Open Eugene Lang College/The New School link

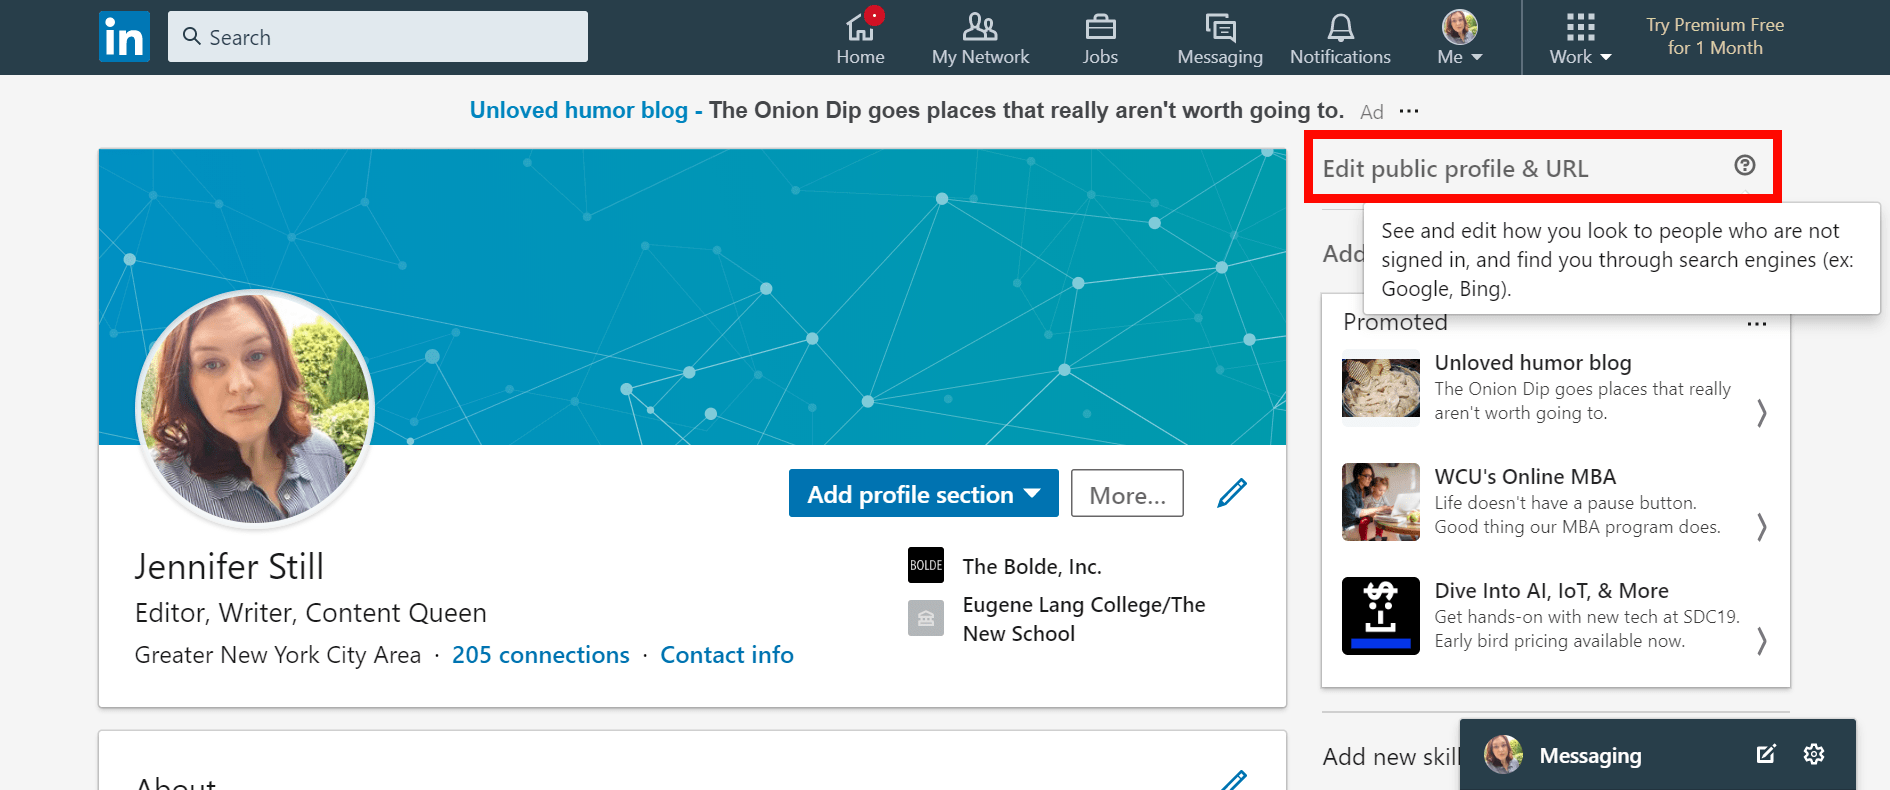[x=1084, y=619]
